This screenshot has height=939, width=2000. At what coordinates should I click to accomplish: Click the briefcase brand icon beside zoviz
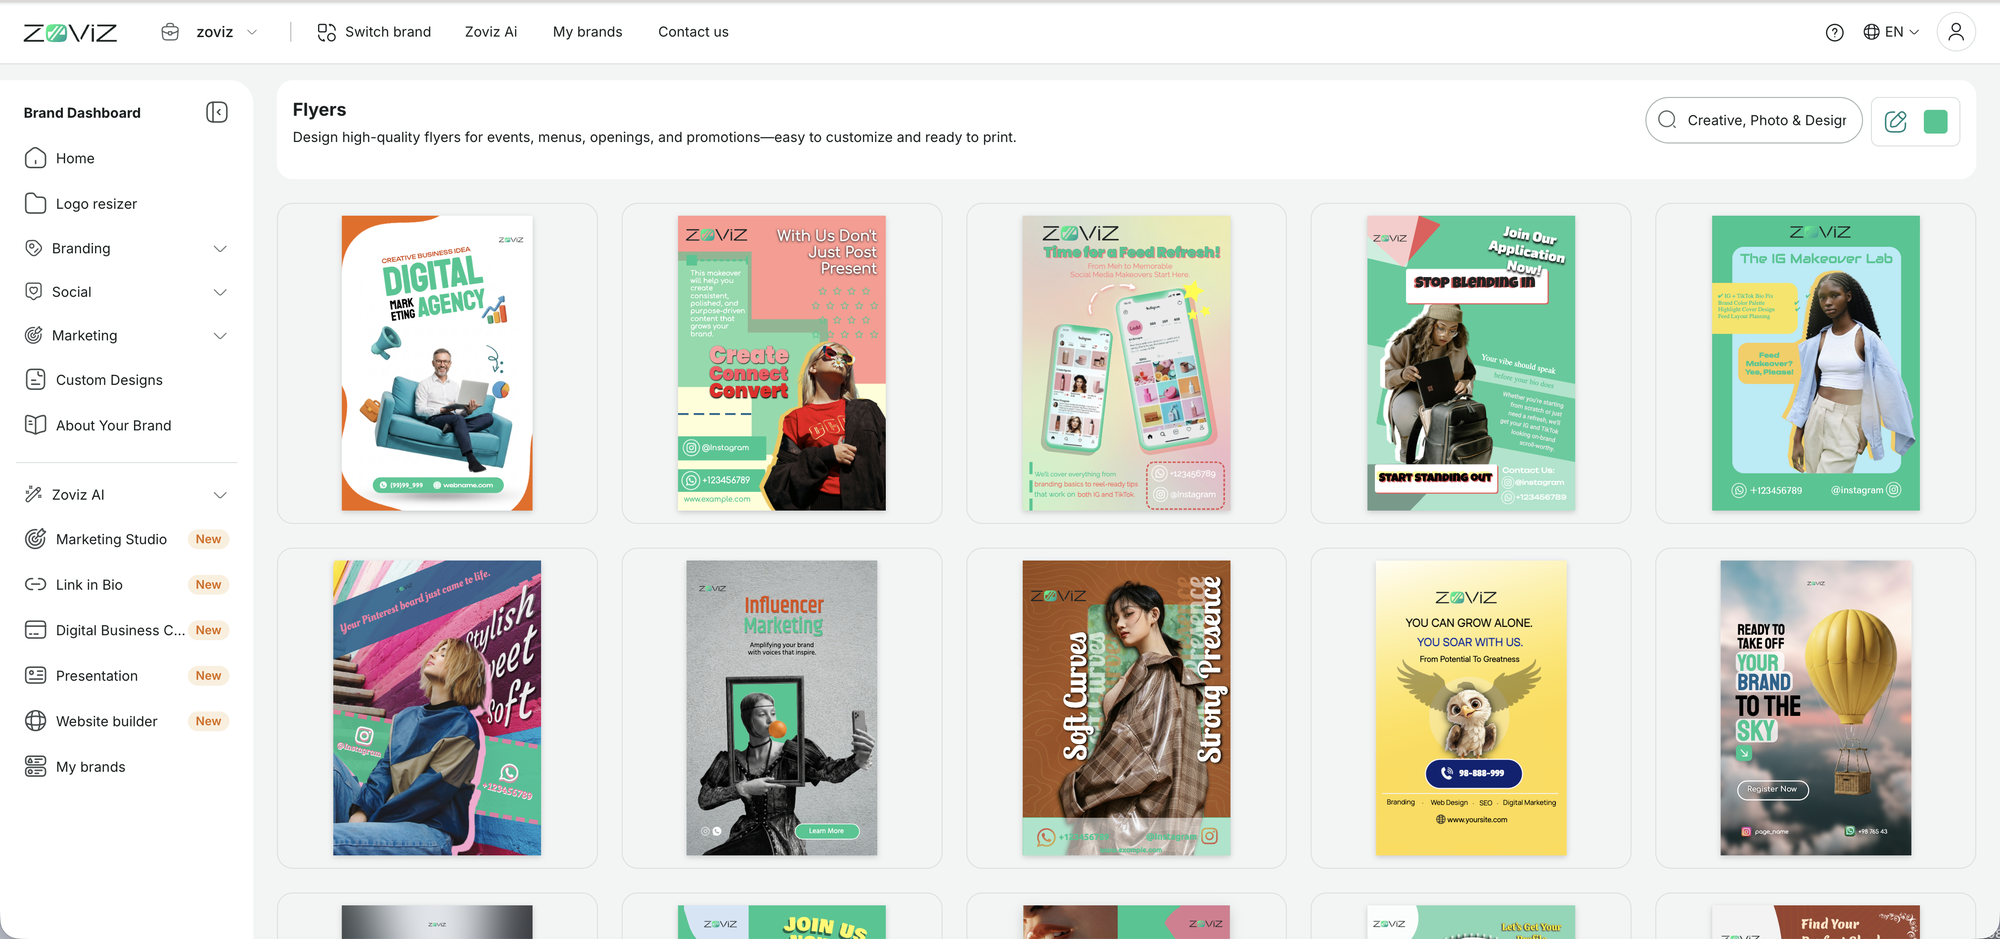tap(170, 32)
